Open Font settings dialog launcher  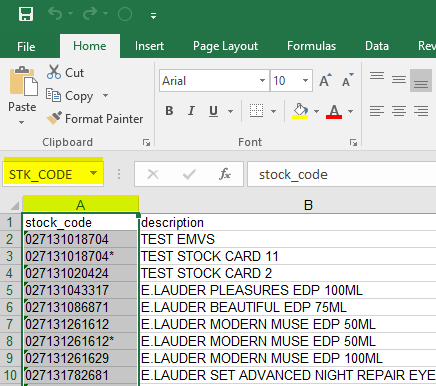(x=353, y=143)
